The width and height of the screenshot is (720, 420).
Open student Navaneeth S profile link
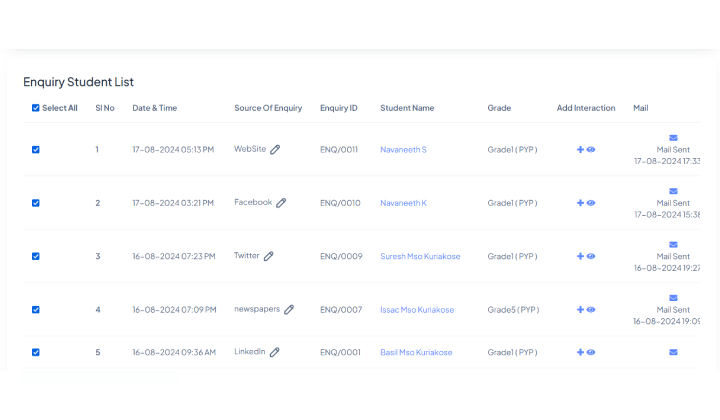coord(403,149)
